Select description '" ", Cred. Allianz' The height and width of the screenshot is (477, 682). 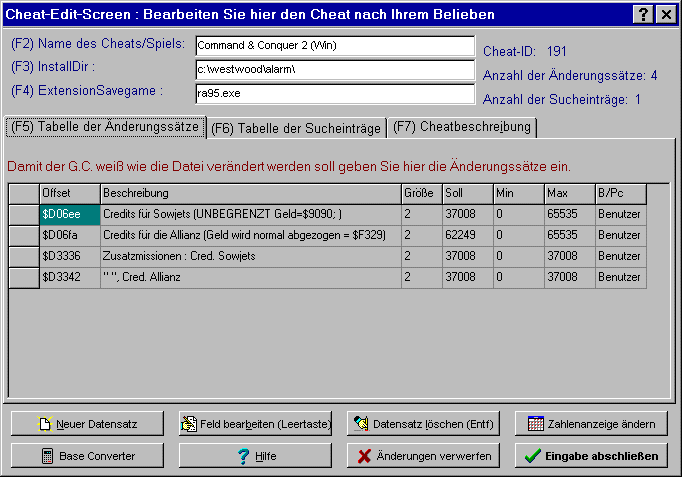251,277
